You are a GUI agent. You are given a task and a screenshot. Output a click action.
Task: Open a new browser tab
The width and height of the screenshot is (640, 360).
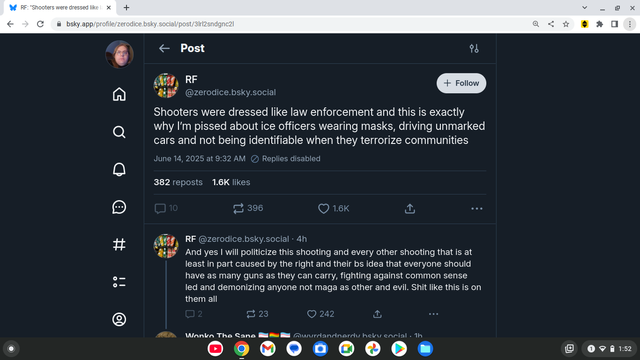click(x=127, y=7)
